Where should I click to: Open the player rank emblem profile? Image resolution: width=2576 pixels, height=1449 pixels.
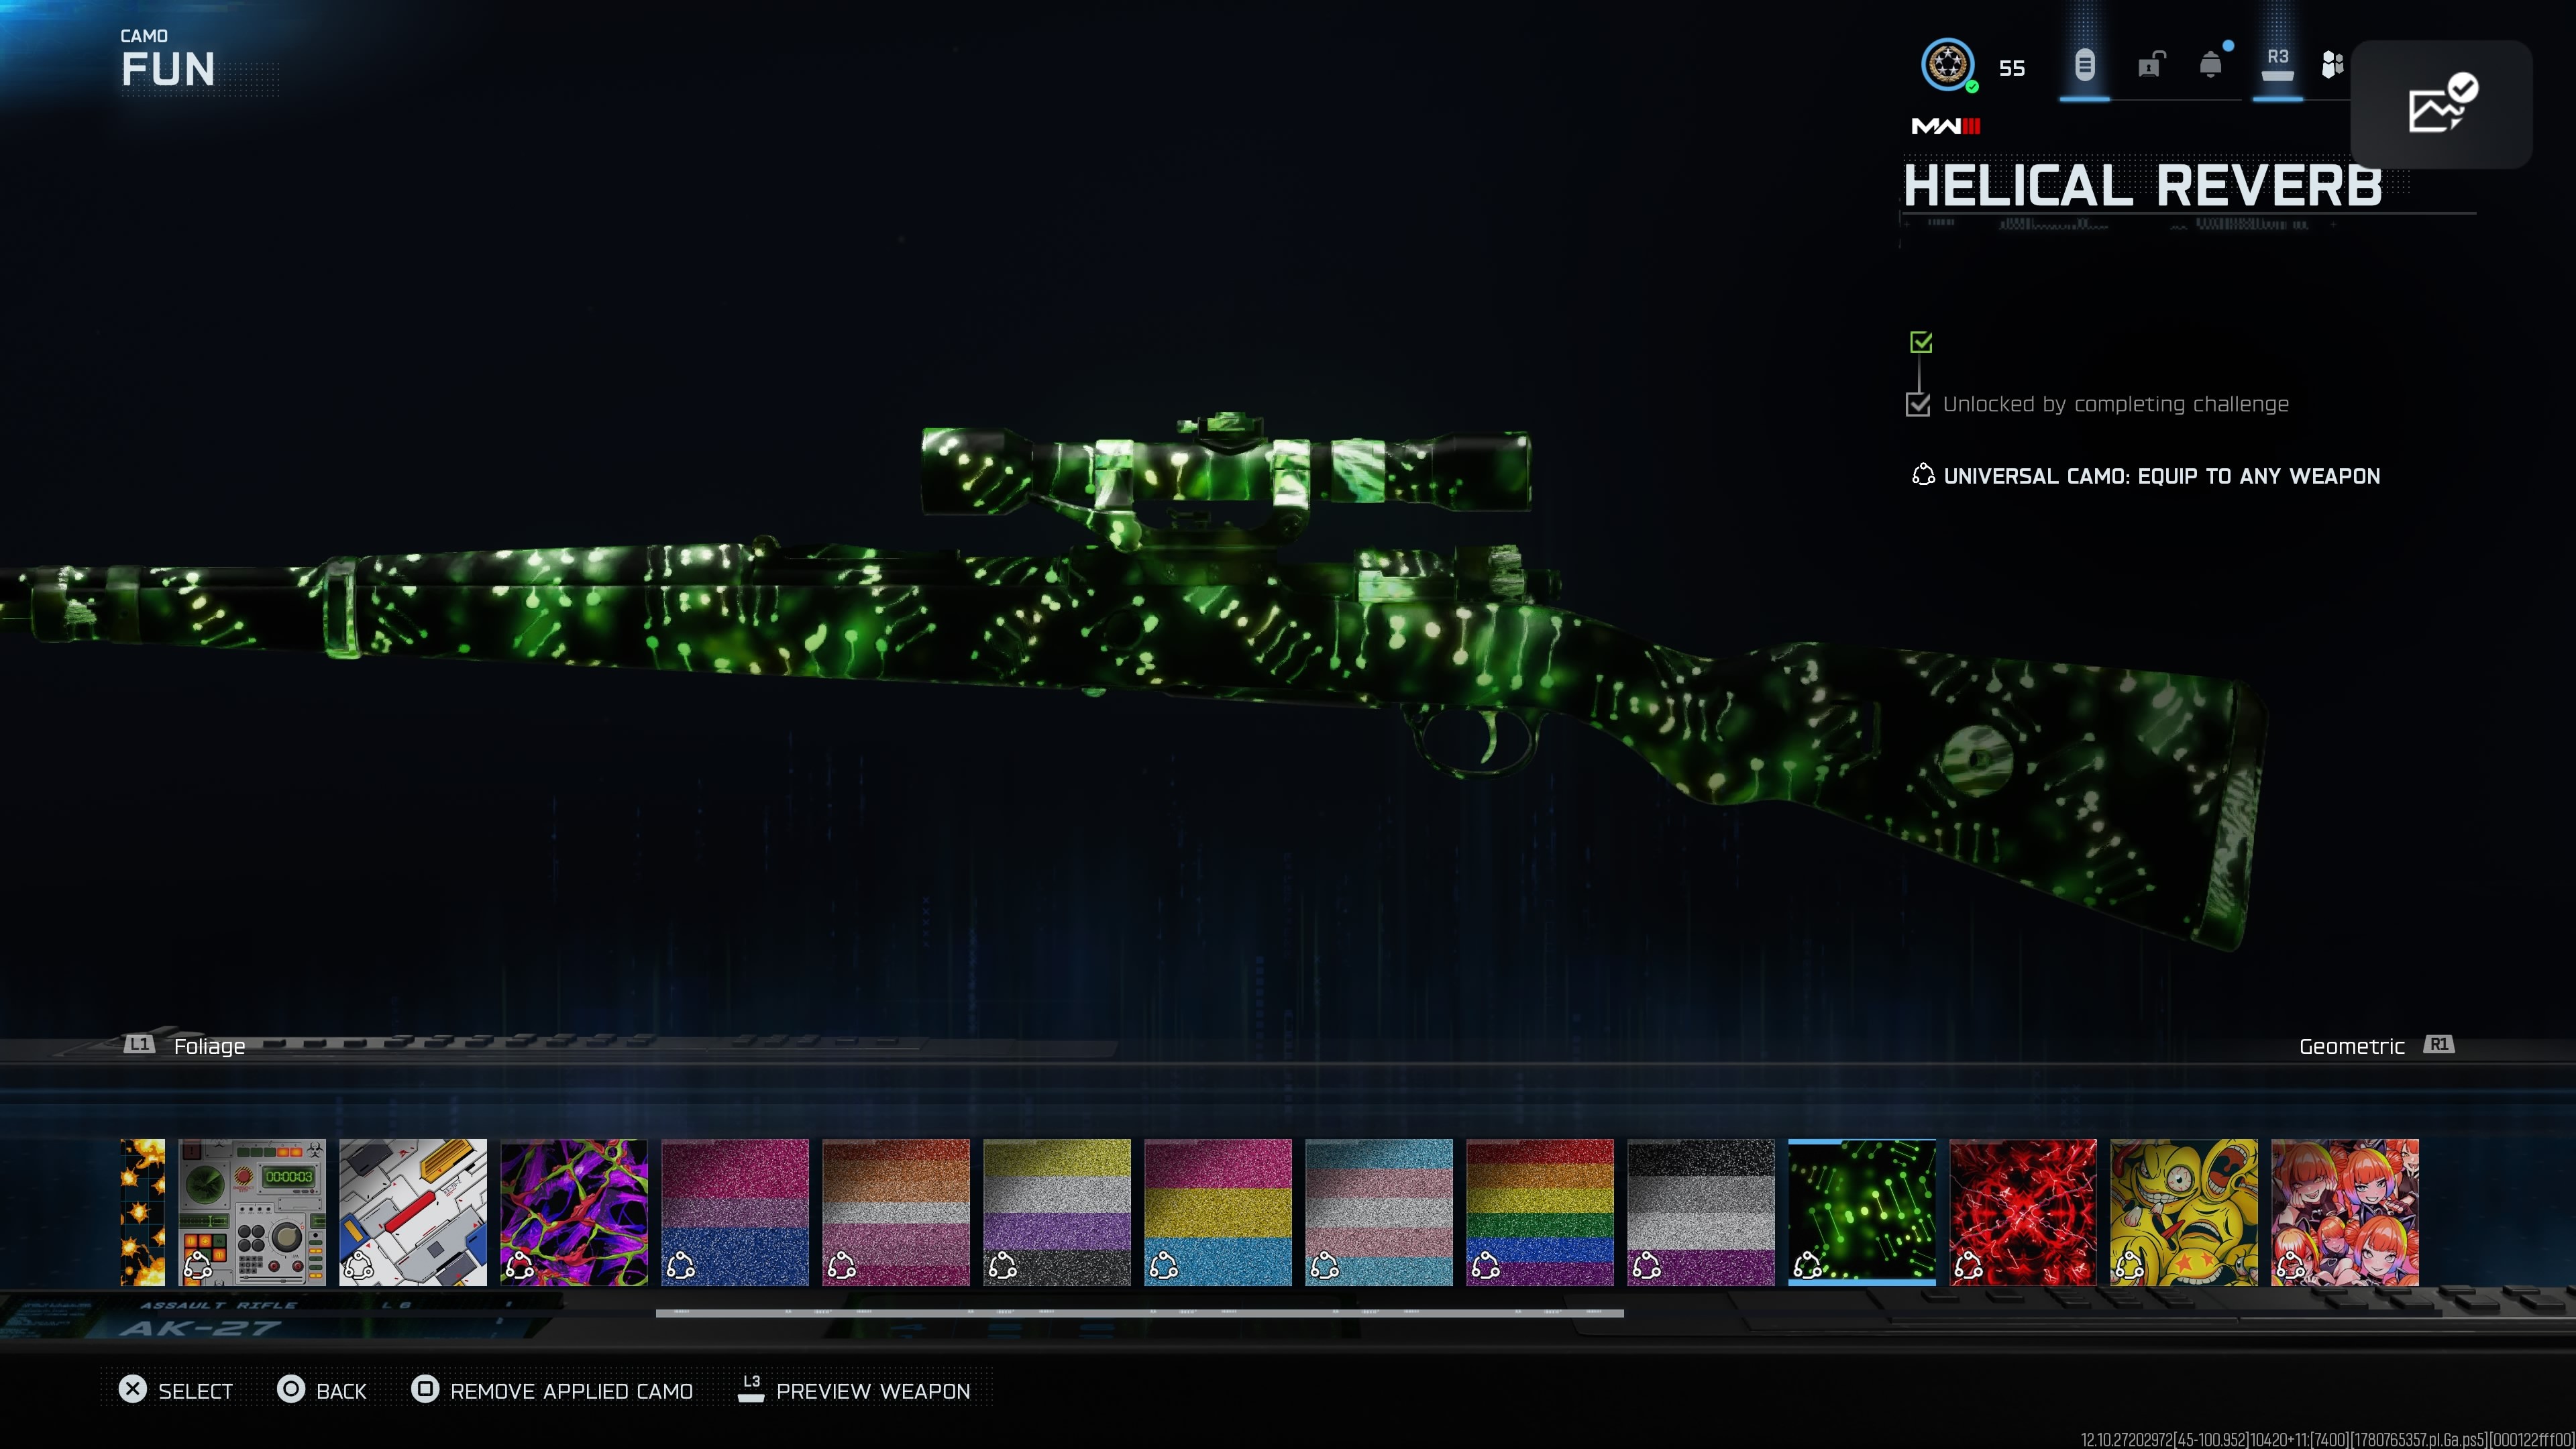[1948, 66]
